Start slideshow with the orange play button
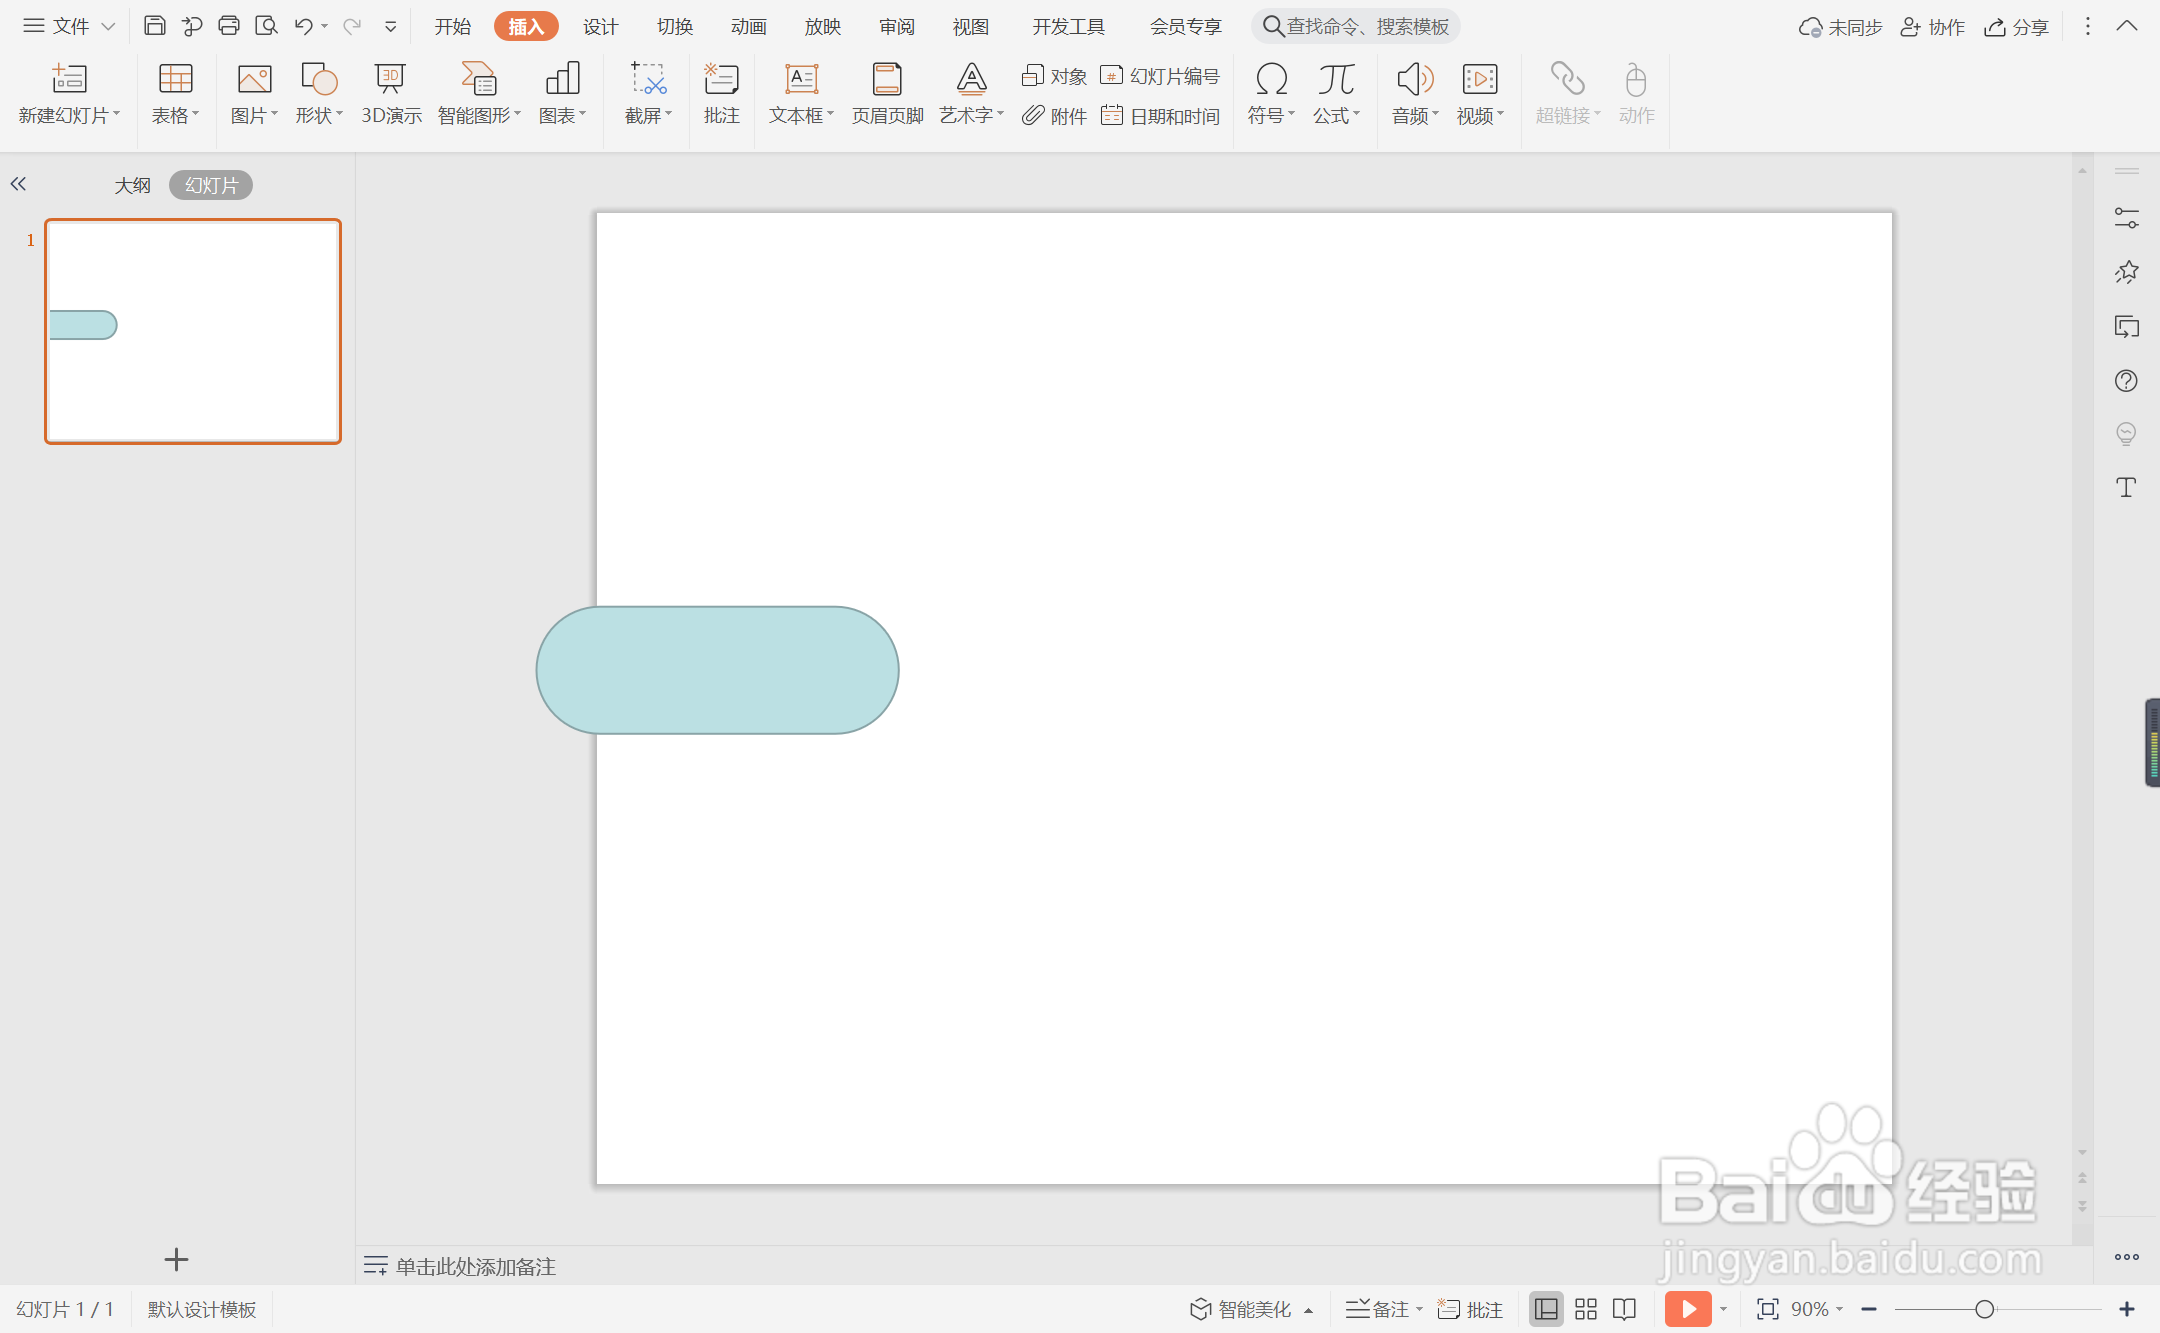 (x=1687, y=1309)
